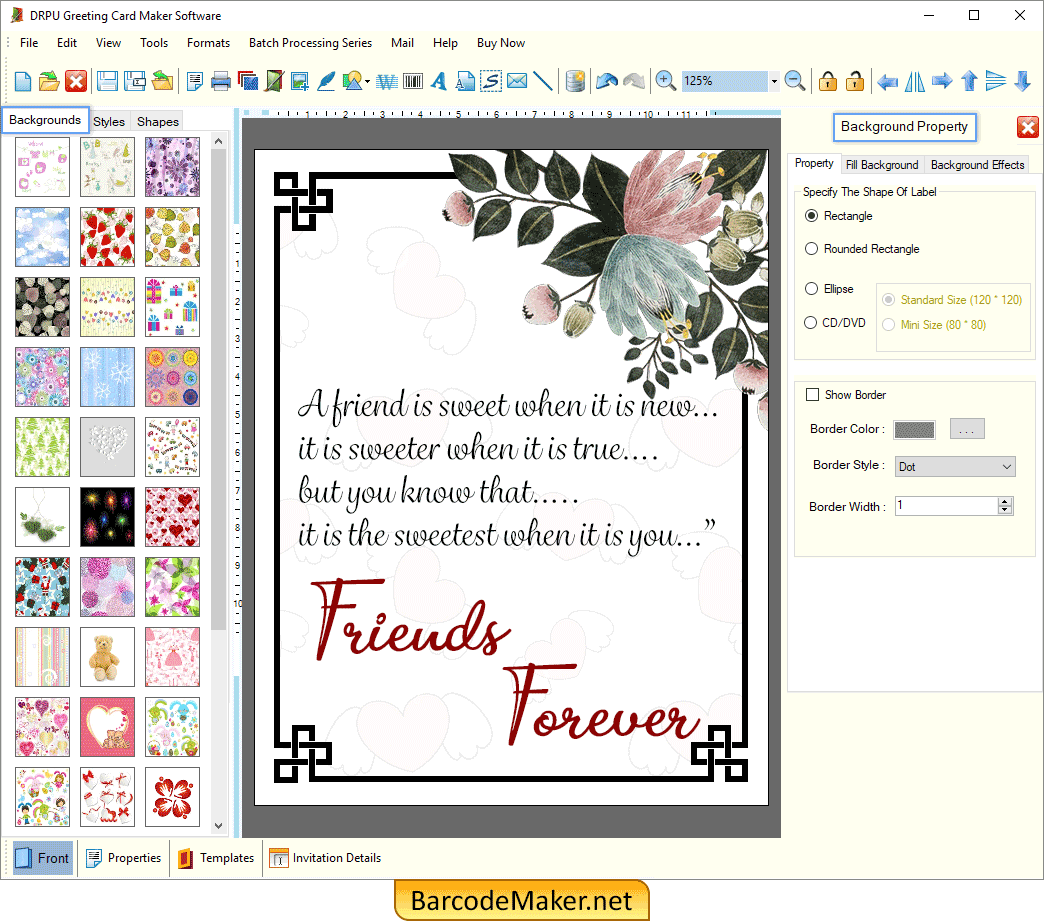Zoom out with the magnifier minus icon
Screen dimensions: 1044x921
[x=795, y=81]
